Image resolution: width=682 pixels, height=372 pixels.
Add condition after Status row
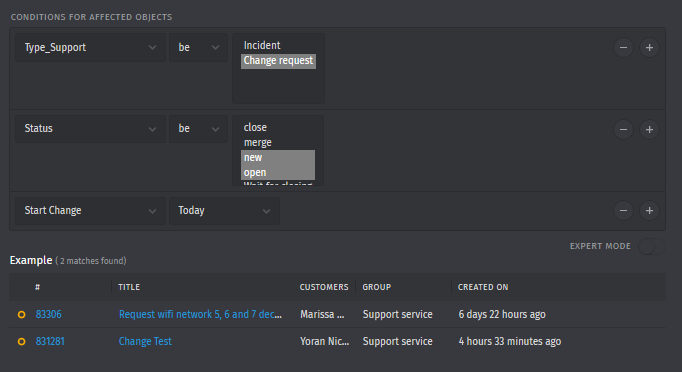click(649, 129)
